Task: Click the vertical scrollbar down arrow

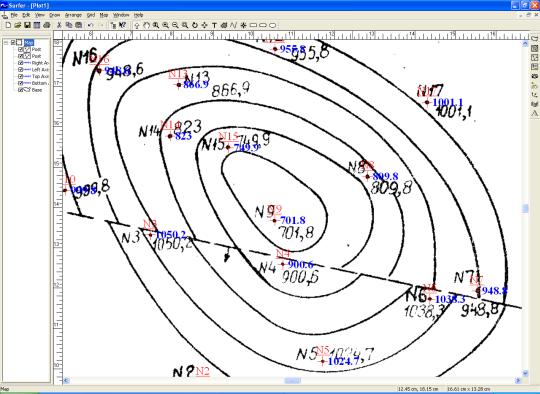Action: [525, 373]
